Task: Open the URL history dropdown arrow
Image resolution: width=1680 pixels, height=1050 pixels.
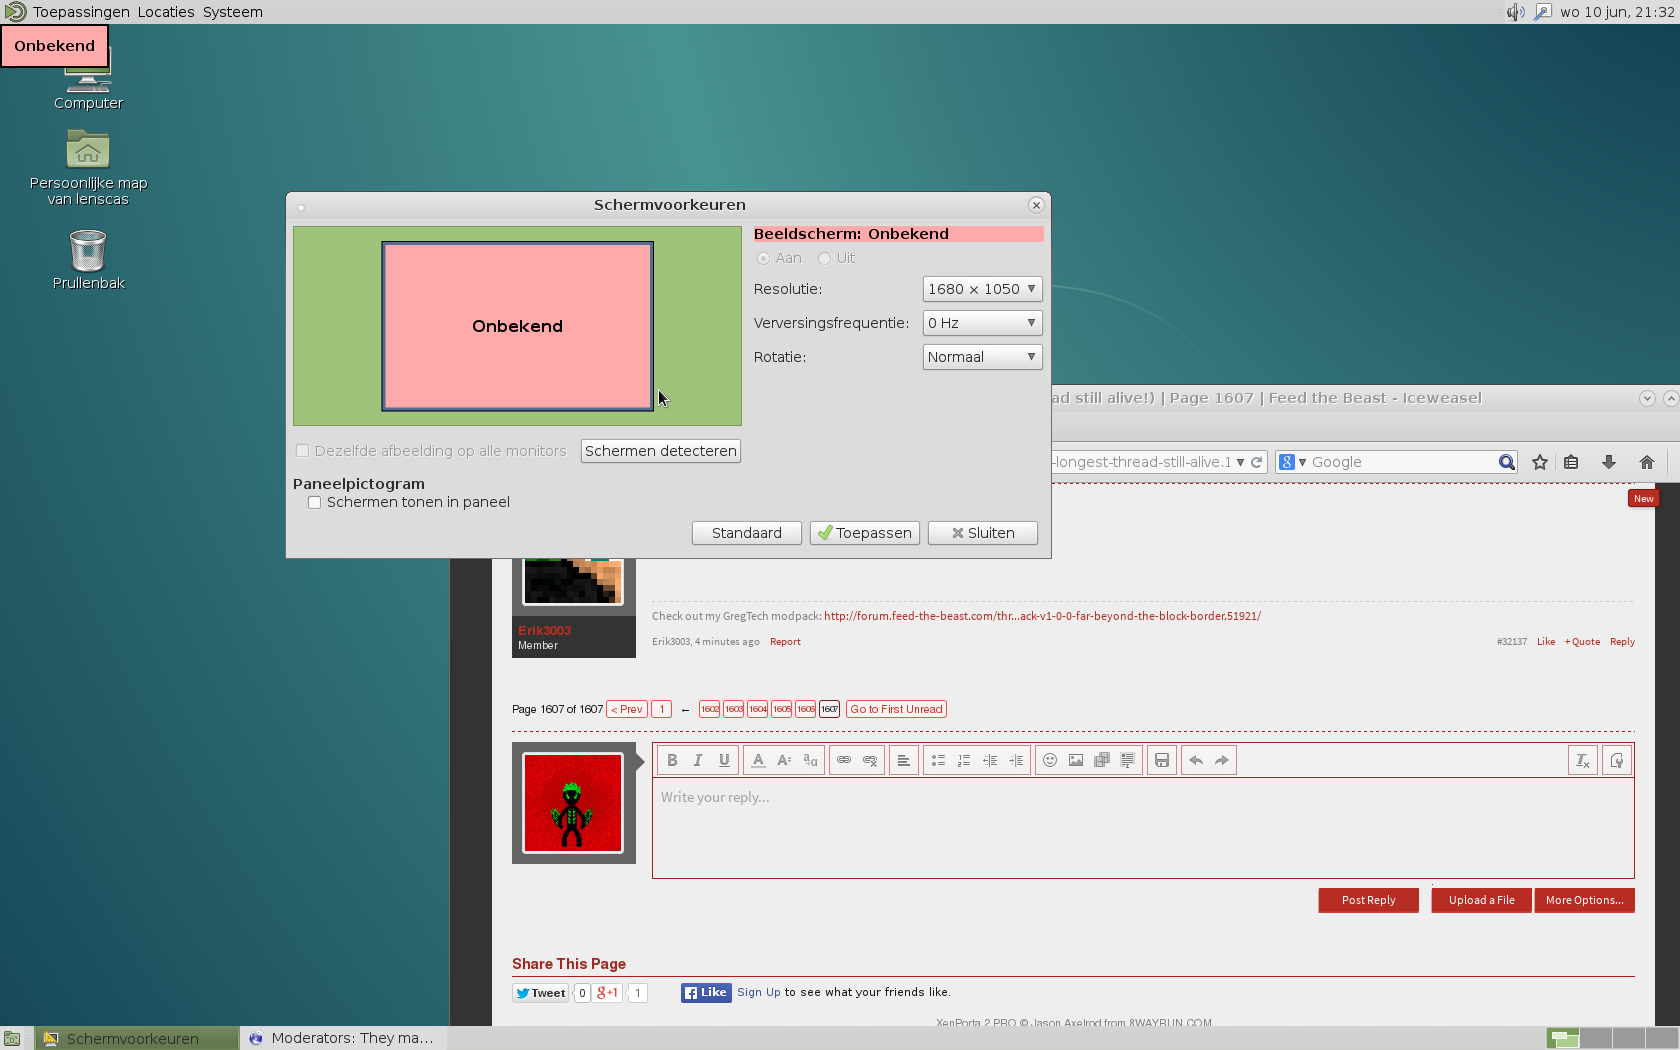Action: click(1240, 462)
